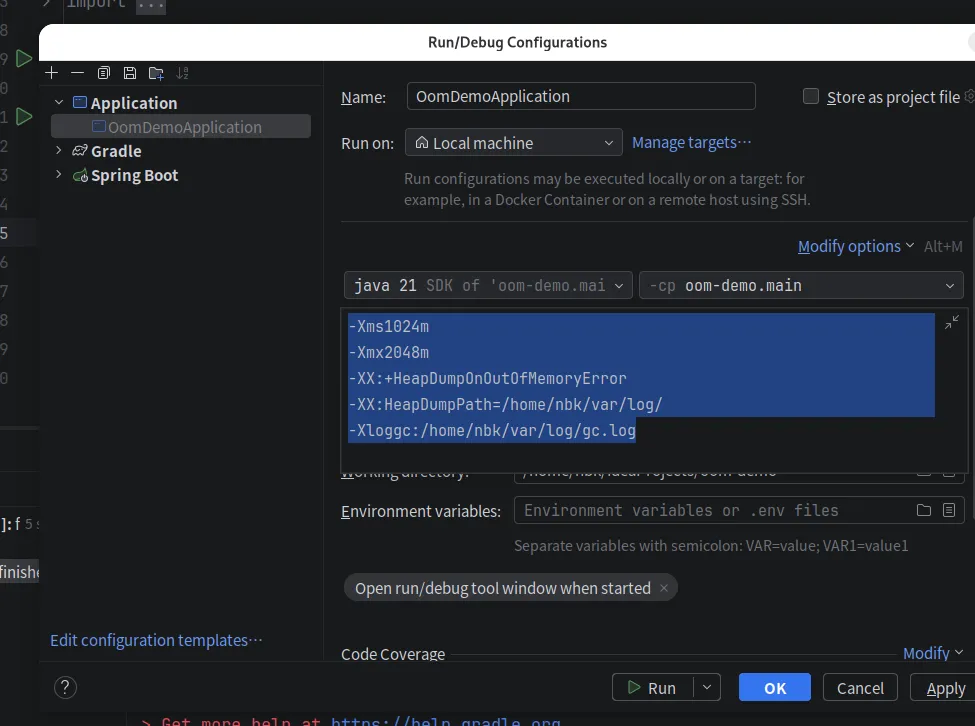The height and width of the screenshot is (726, 975).
Task: Click the Copy Configuration icon
Action: tap(104, 73)
